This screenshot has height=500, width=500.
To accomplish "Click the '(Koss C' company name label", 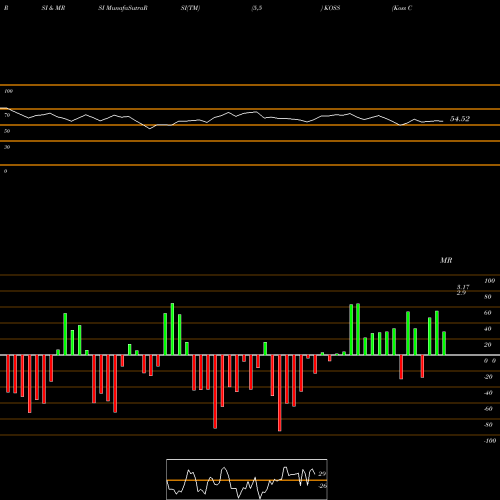I will pos(402,8).
